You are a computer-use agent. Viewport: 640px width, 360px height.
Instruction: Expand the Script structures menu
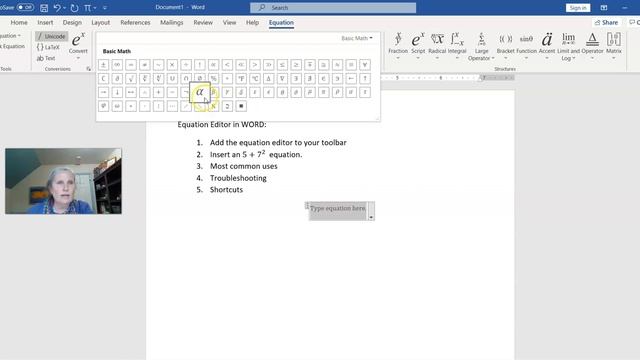[418, 46]
